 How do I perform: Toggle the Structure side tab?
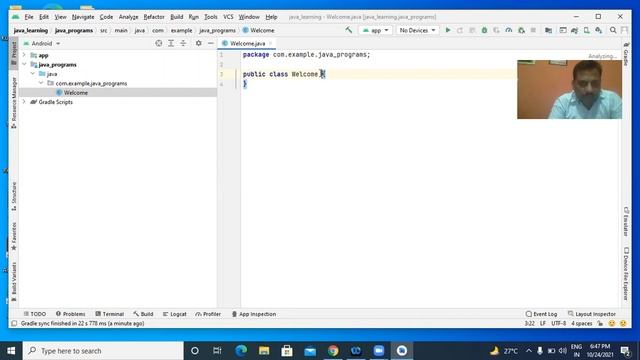pos(13,196)
